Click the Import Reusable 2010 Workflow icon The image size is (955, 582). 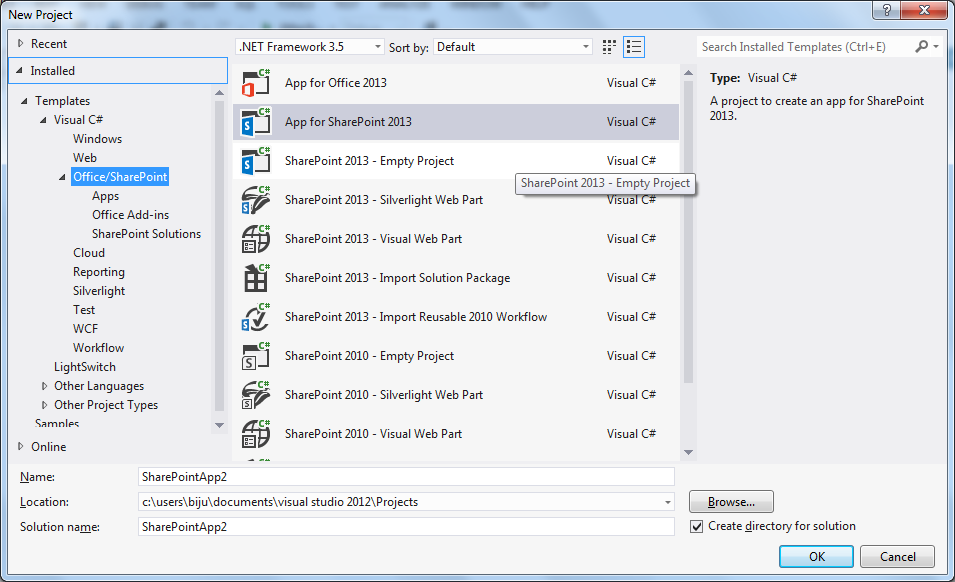pos(256,317)
